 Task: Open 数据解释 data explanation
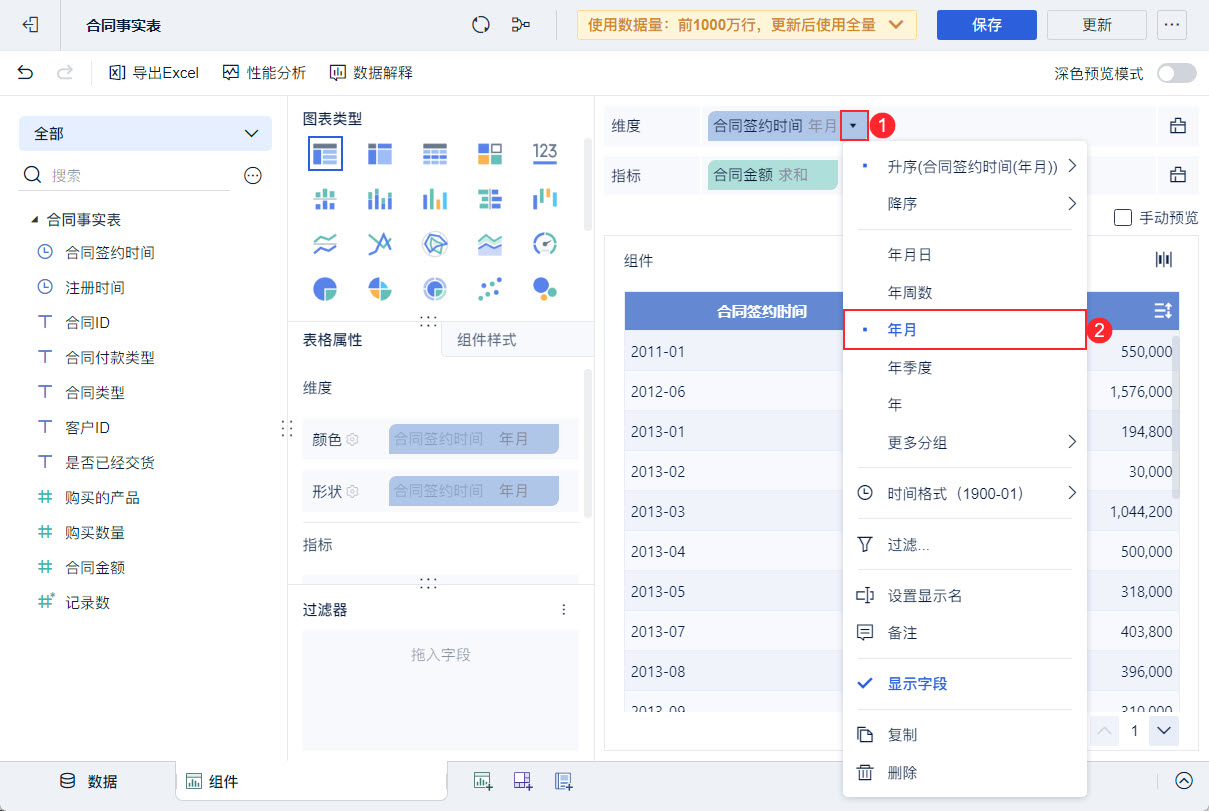[x=371, y=73]
